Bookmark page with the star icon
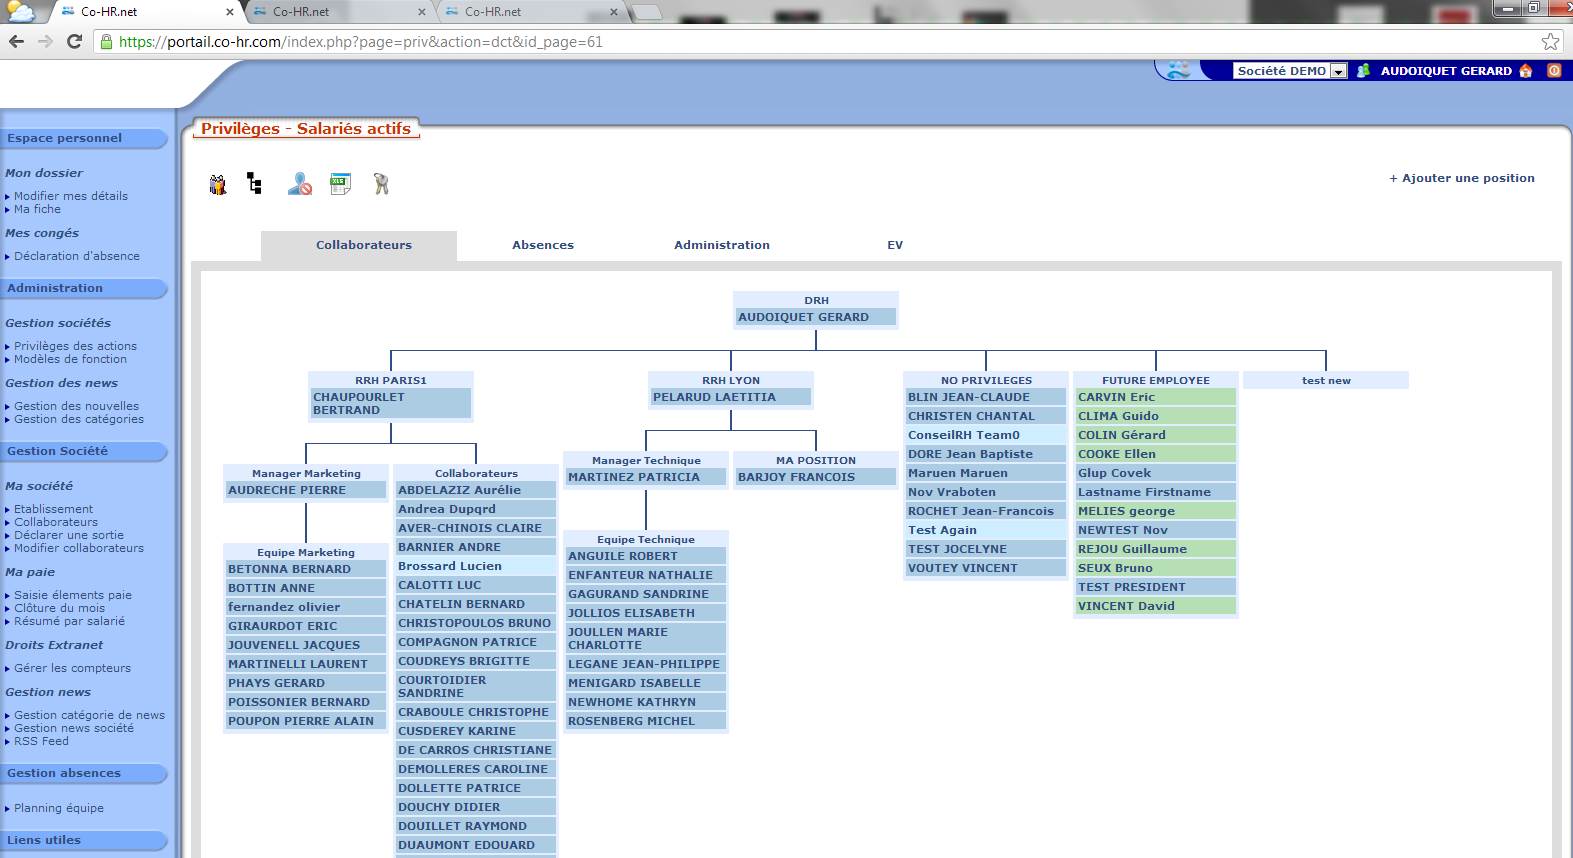 click(x=1550, y=42)
